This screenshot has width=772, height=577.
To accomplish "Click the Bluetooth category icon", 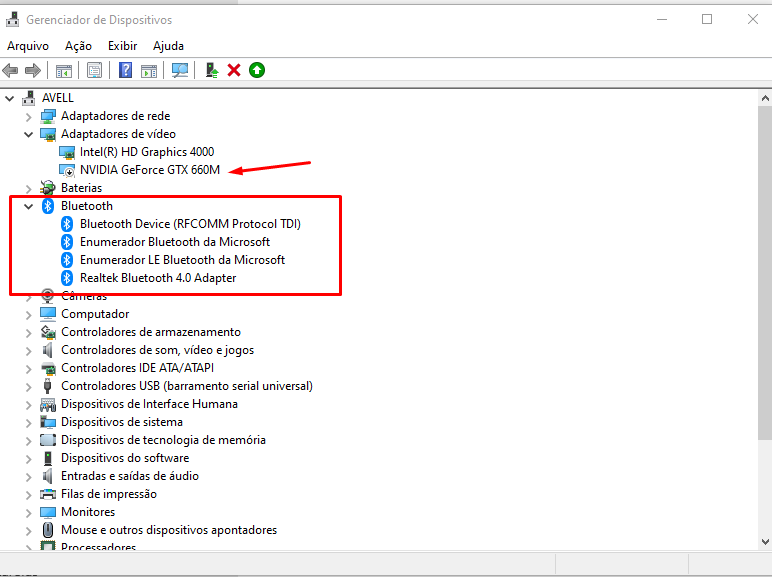I will [x=48, y=206].
